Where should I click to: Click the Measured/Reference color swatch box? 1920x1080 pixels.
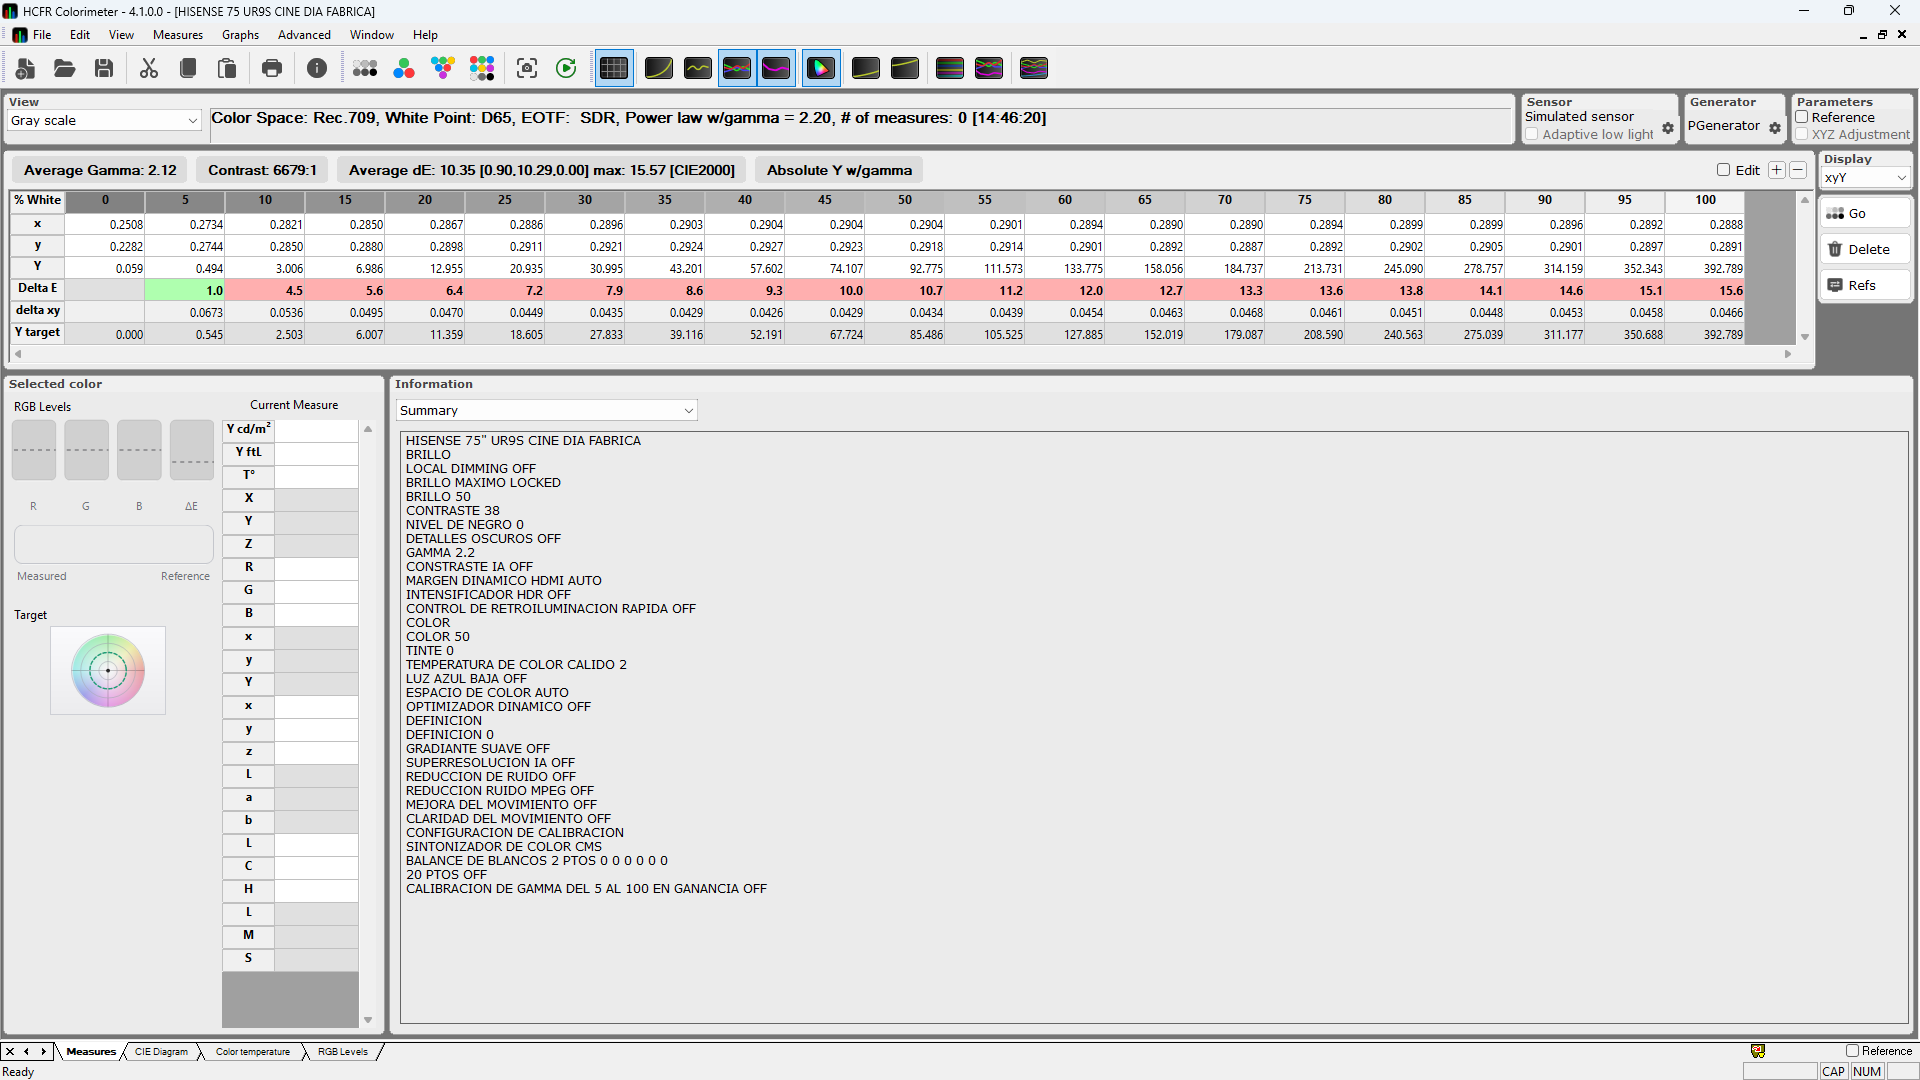114,544
